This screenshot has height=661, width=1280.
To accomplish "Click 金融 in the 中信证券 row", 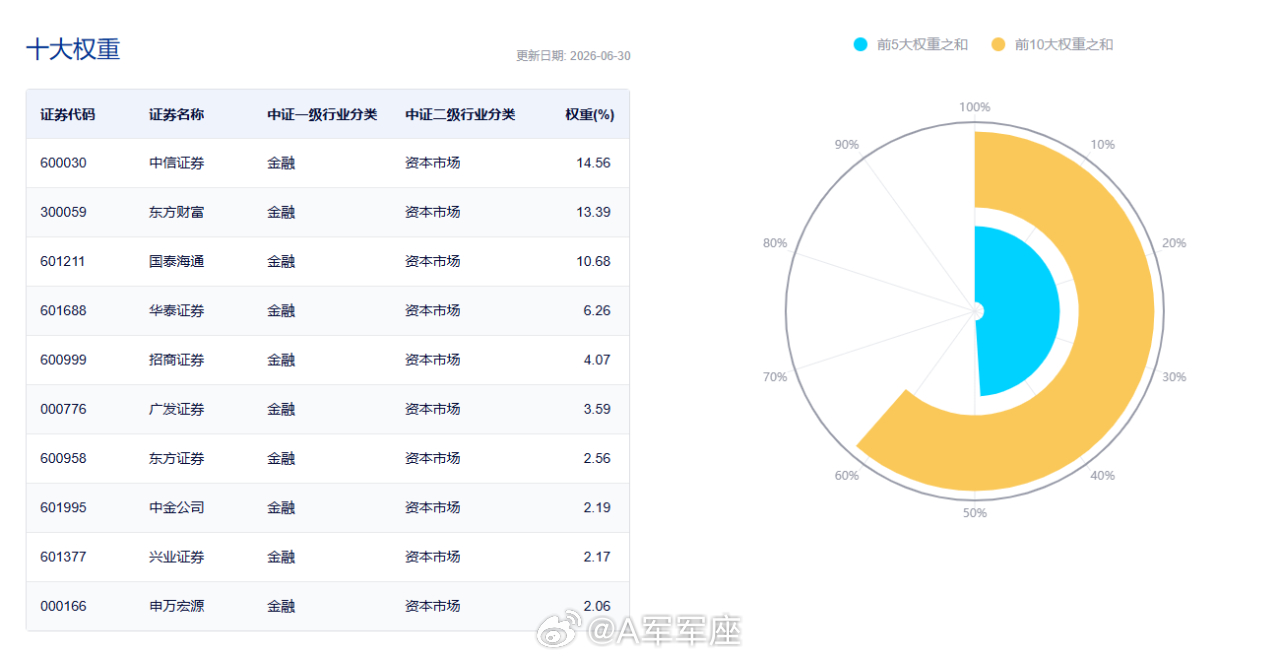I will tap(281, 163).
